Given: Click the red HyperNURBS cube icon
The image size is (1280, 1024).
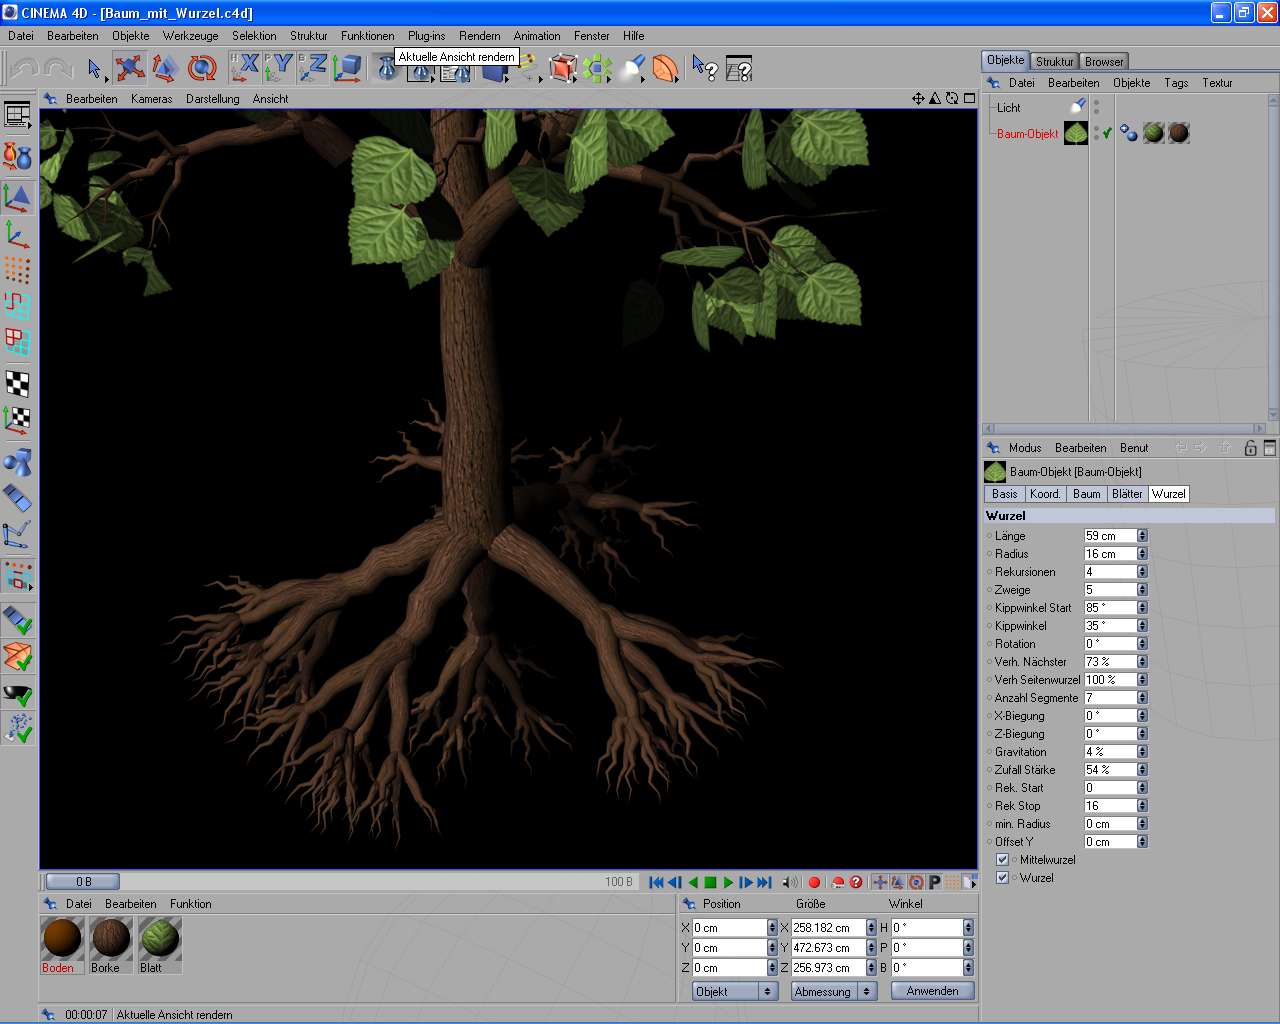Looking at the screenshot, I should click(563, 68).
